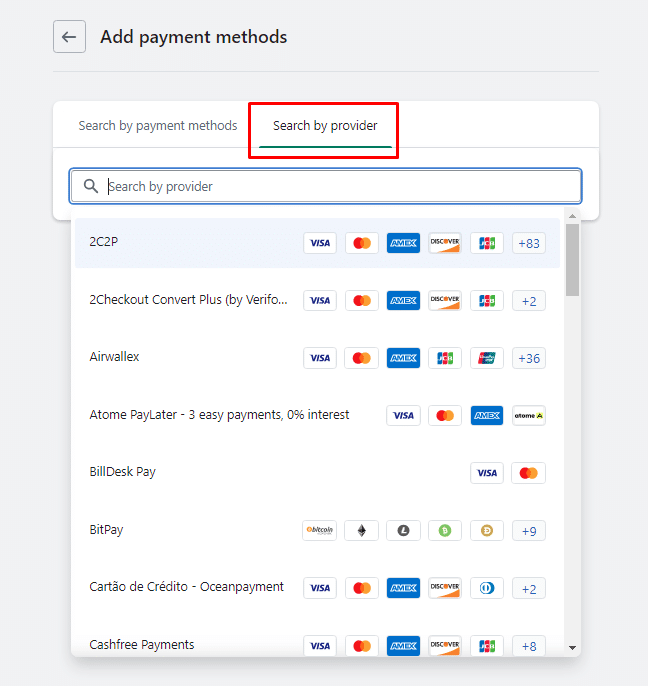
Task: Expand the +9 badge for BitPay
Action: [x=529, y=531]
